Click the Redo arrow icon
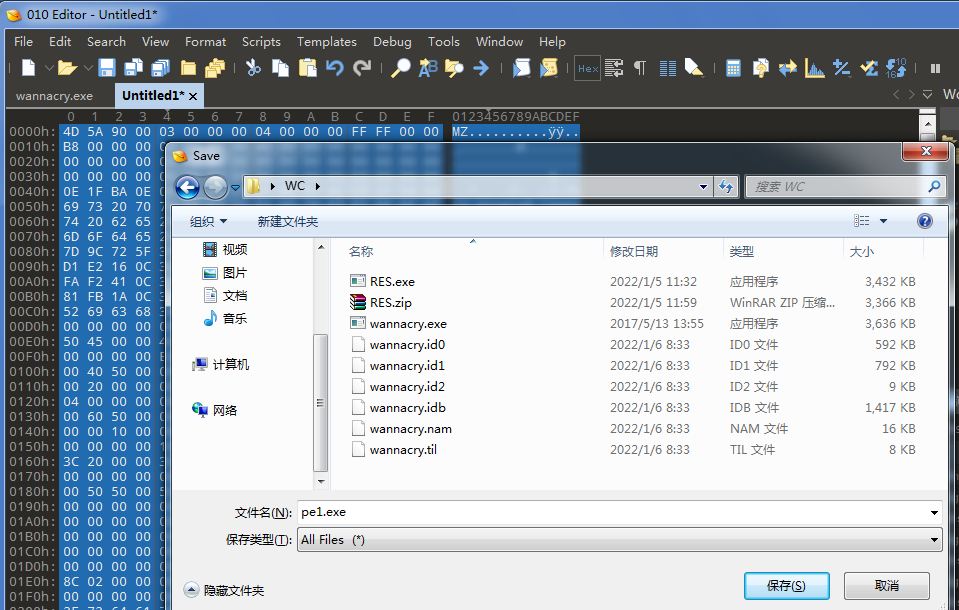Image resolution: width=959 pixels, height=610 pixels. (362, 68)
